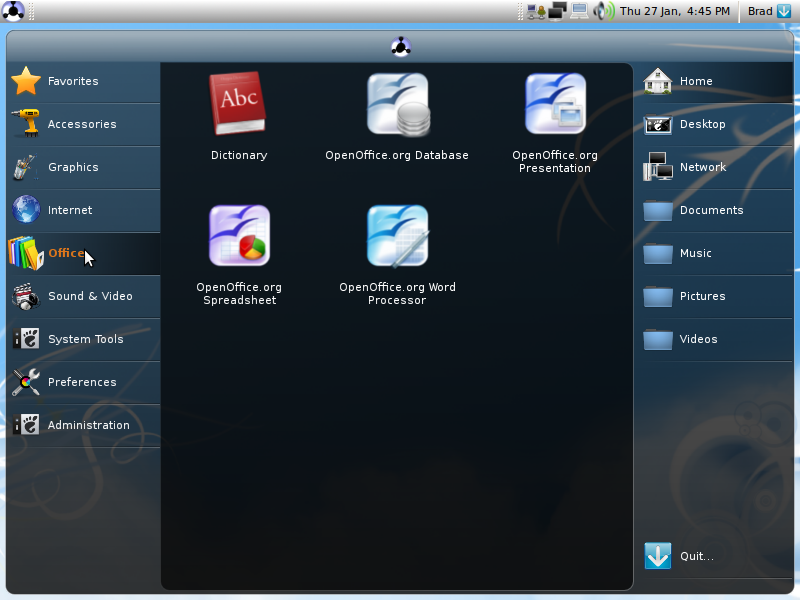This screenshot has height=600, width=800.
Task: Open the Music place label
Action: (x=695, y=253)
